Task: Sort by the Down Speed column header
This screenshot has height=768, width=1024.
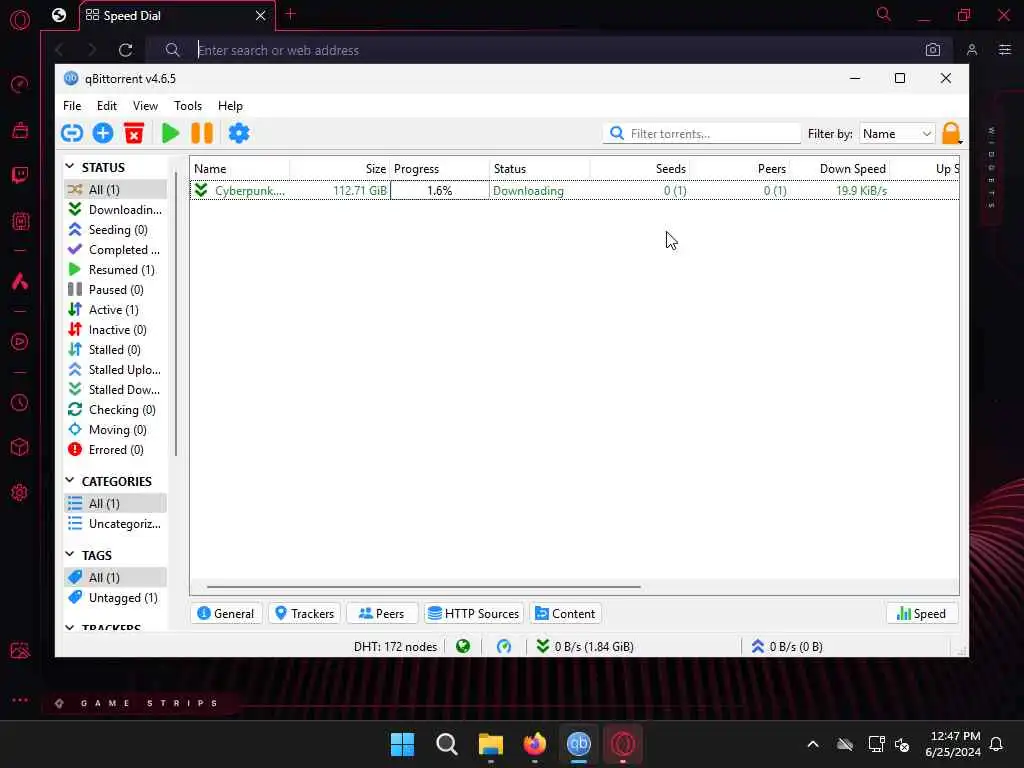Action: coord(840,168)
